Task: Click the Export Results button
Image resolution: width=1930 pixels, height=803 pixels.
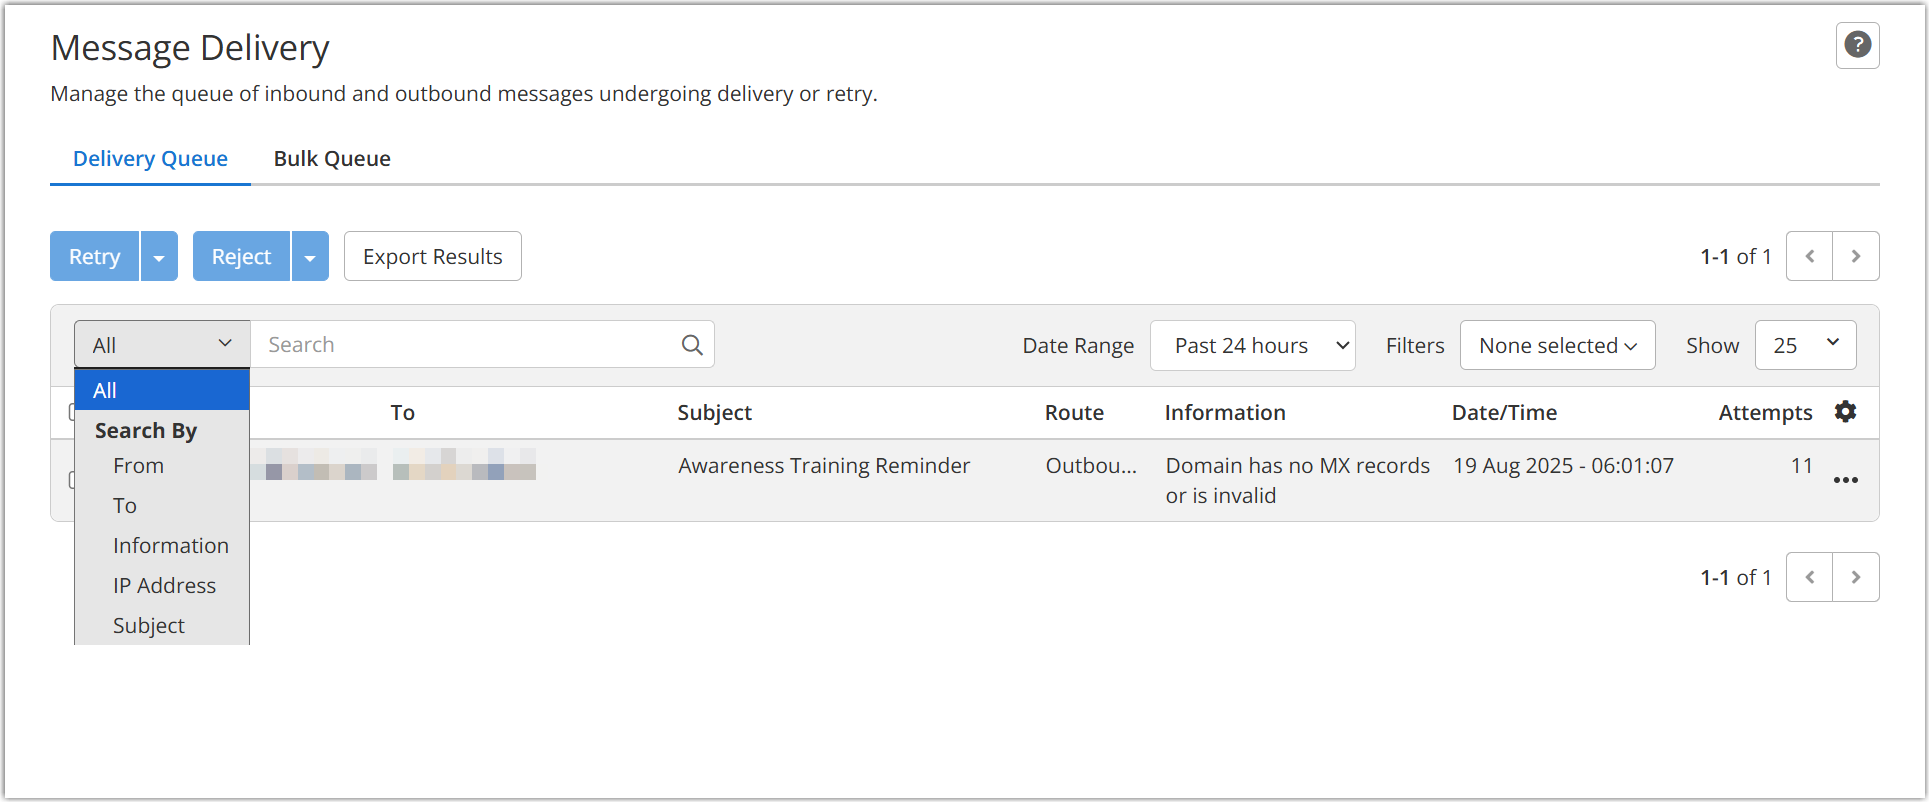Action: [x=432, y=256]
